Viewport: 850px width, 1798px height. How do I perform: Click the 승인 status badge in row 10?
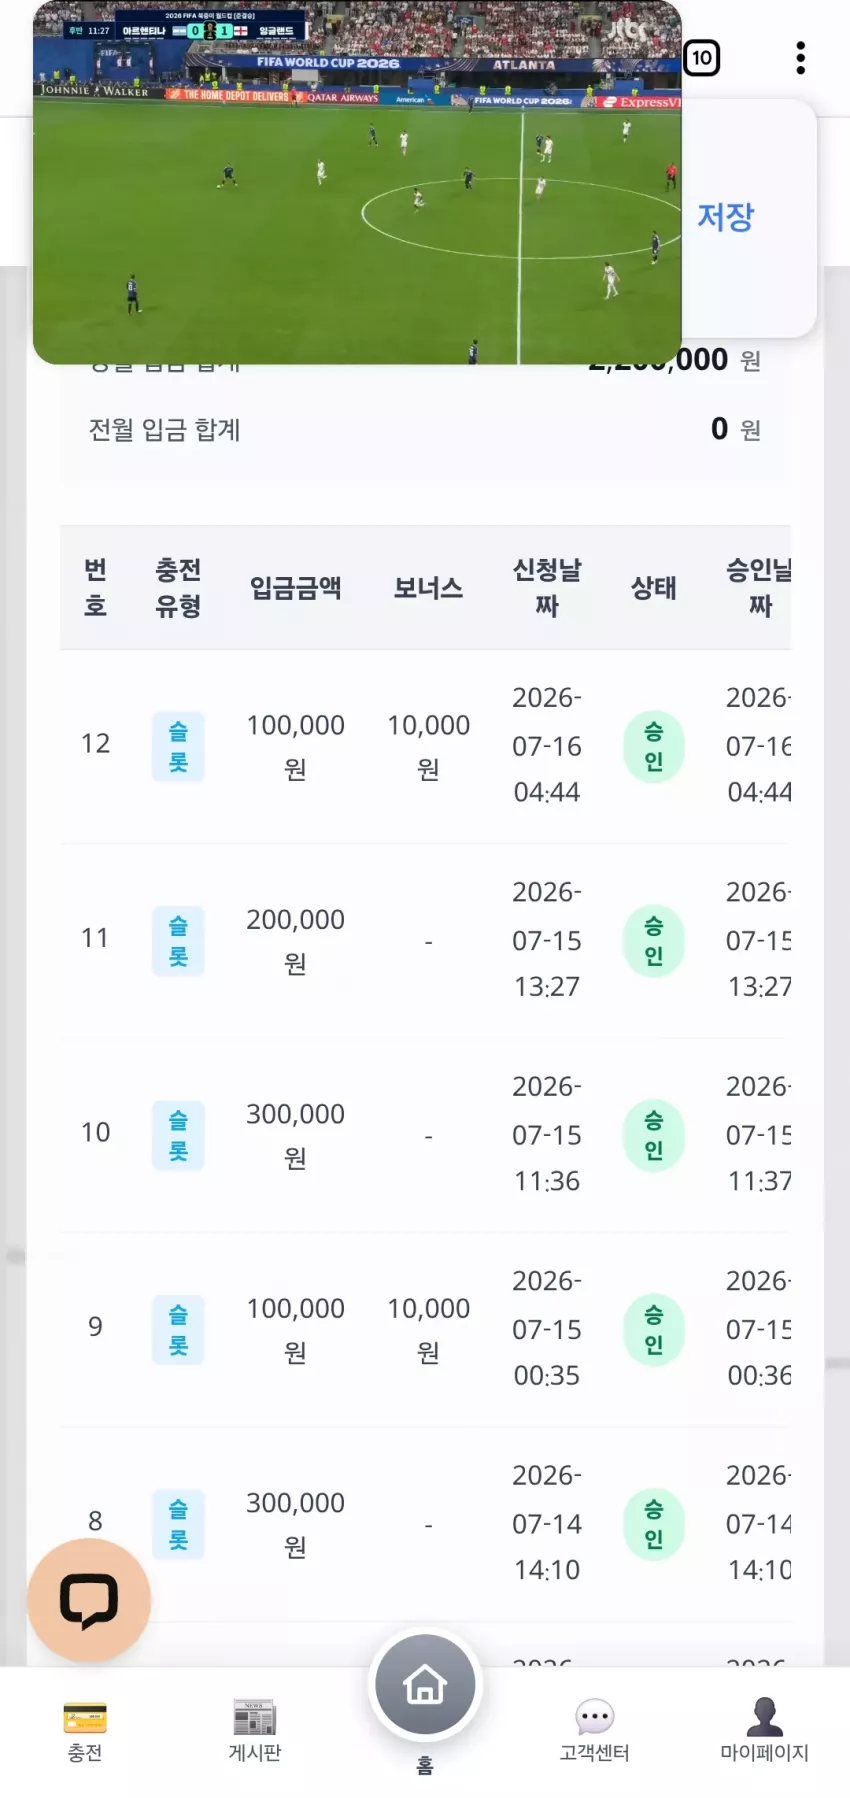pyautogui.click(x=654, y=1136)
